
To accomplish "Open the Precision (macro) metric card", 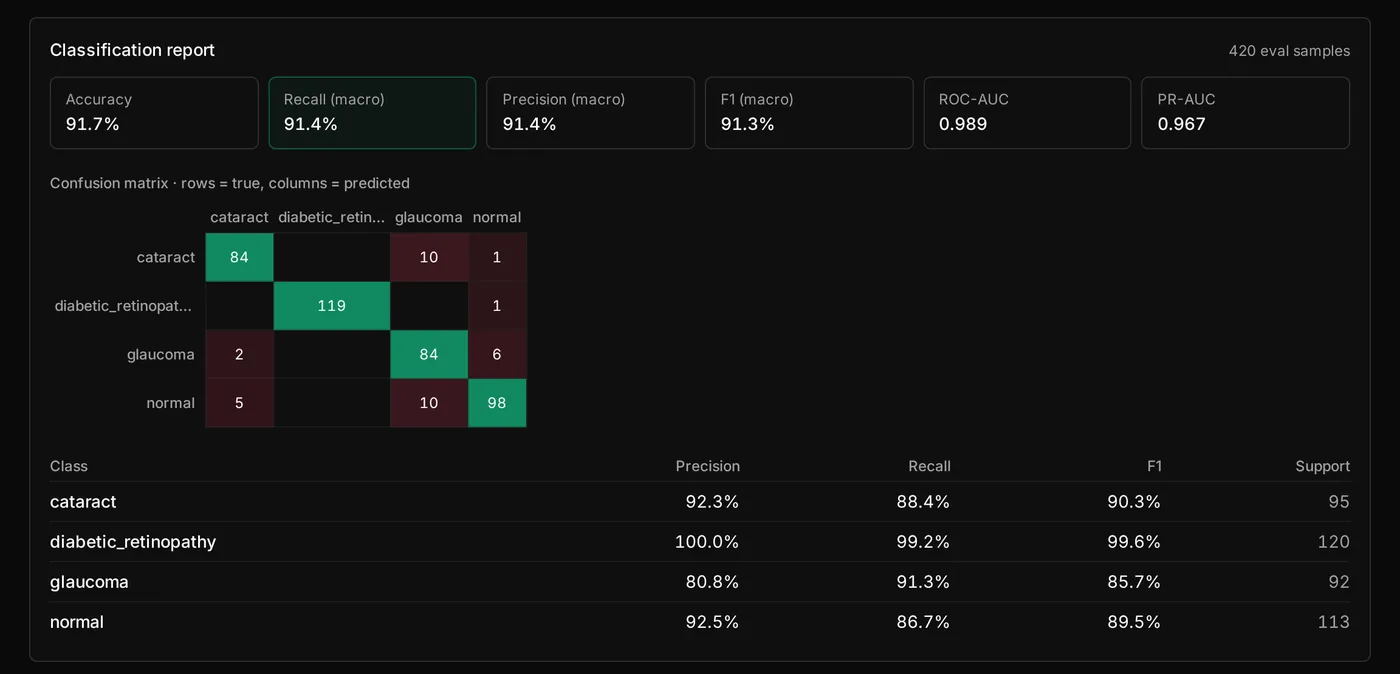I will 590,113.
